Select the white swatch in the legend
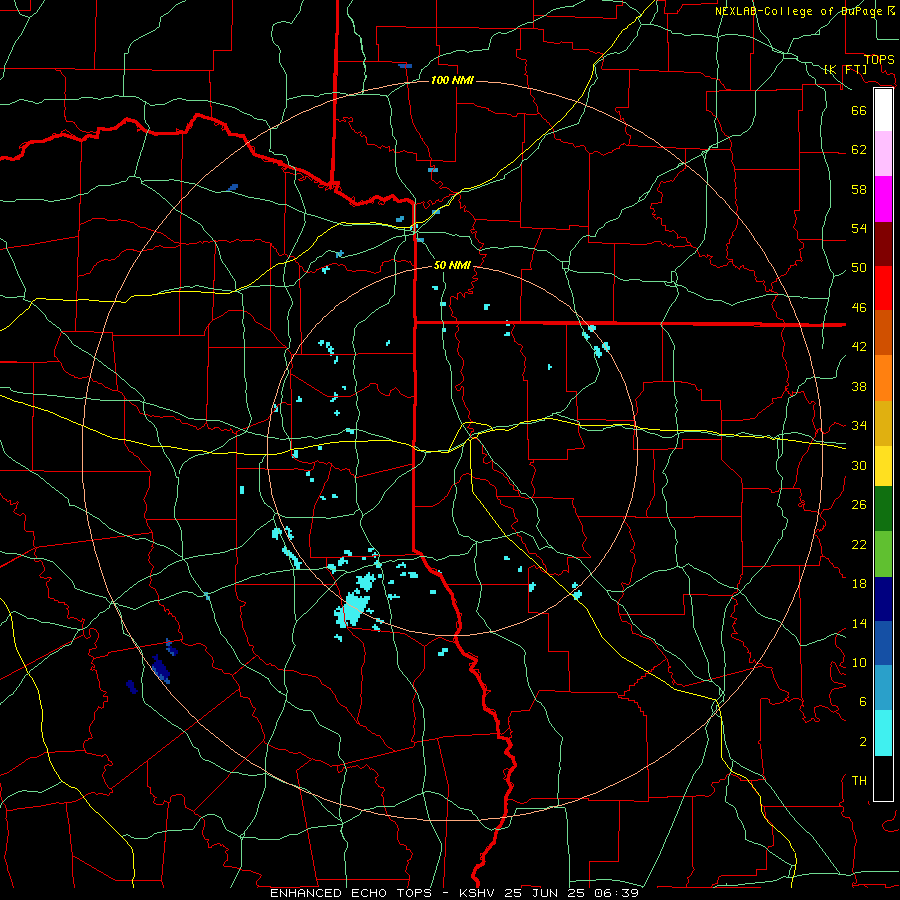This screenshot has width=900, height=900. click(x=883, y=110)
